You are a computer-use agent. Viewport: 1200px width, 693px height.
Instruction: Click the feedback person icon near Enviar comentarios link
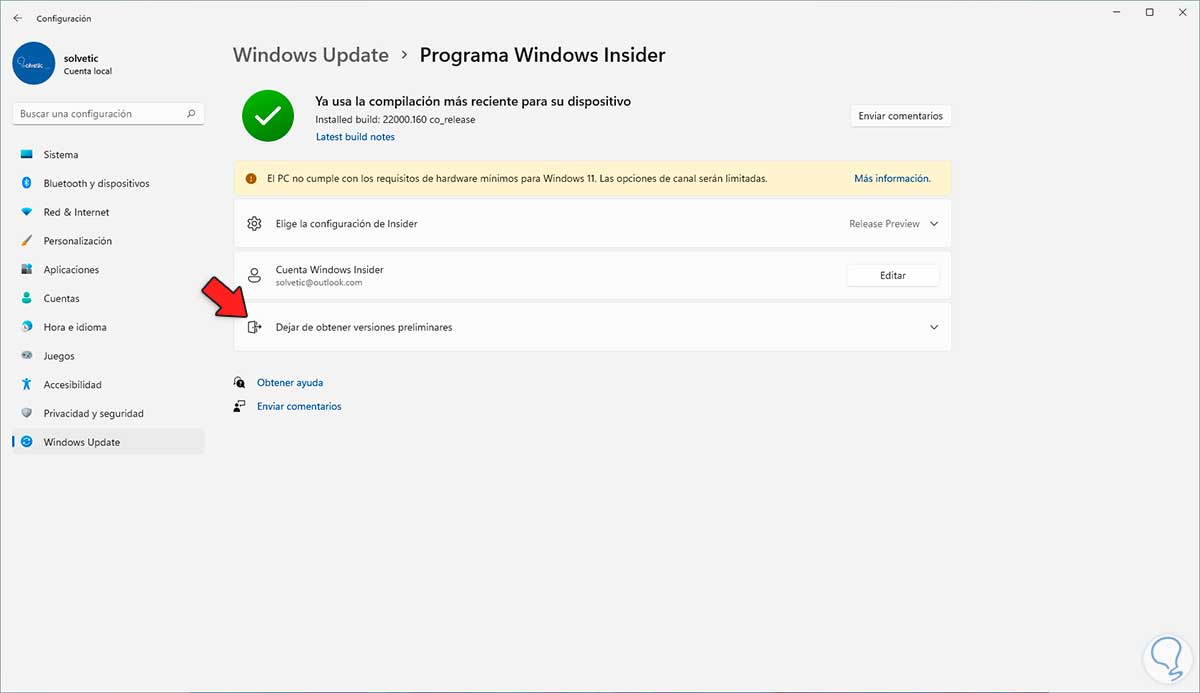(x=240, y=406)
